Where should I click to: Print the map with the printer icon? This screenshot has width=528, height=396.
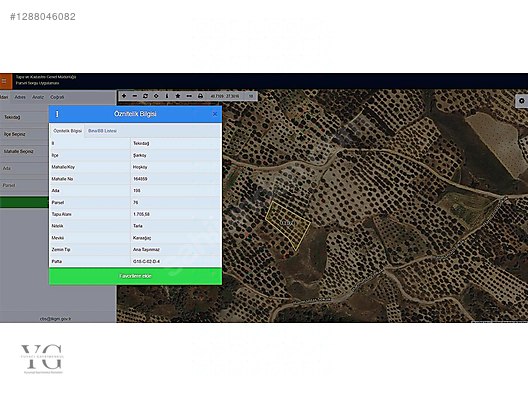coord(200,96)
